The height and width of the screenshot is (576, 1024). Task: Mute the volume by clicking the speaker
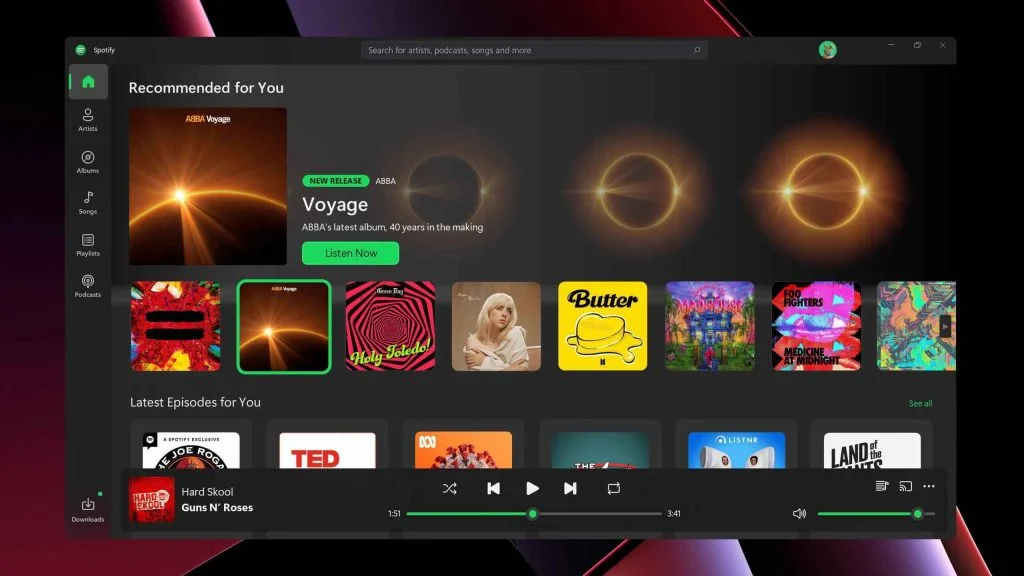pos(799,513)
